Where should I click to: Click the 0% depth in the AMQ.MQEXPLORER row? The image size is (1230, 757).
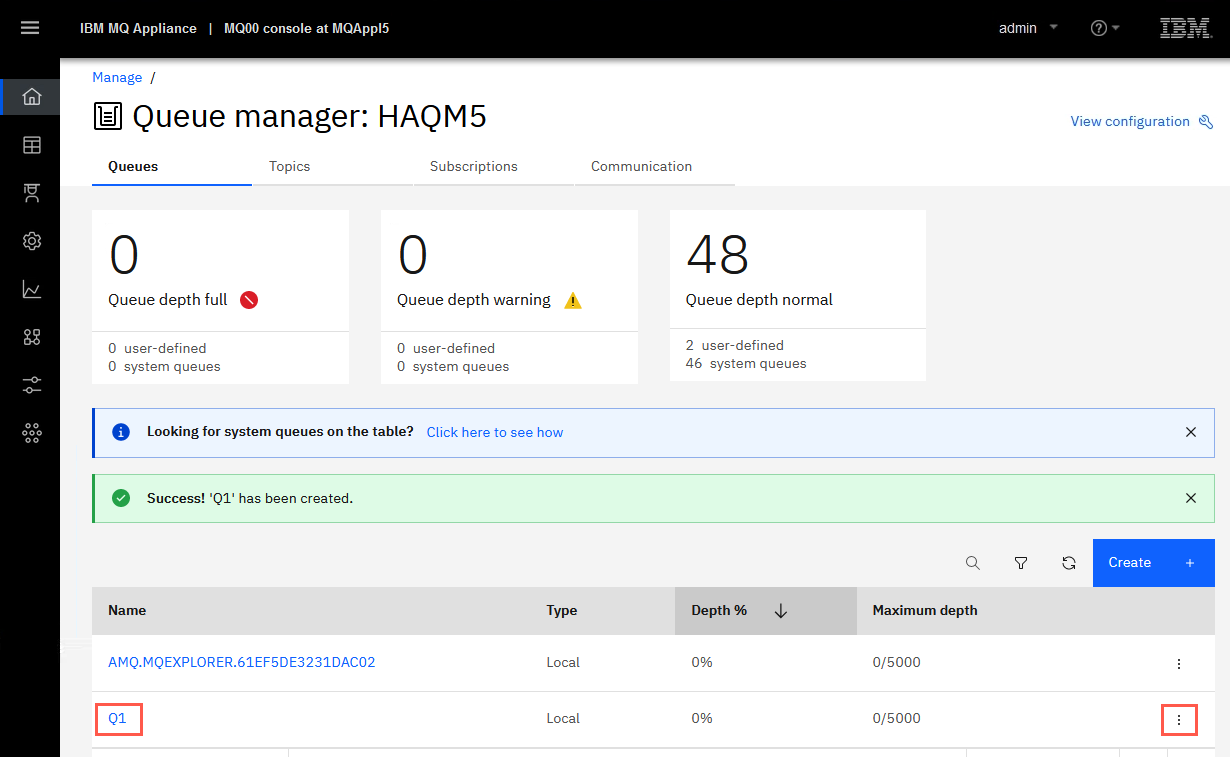pyautogui.click(x=702, y=662)
